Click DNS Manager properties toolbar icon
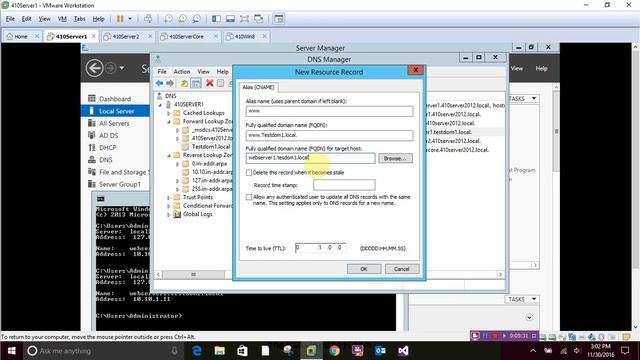 [220, 83]
